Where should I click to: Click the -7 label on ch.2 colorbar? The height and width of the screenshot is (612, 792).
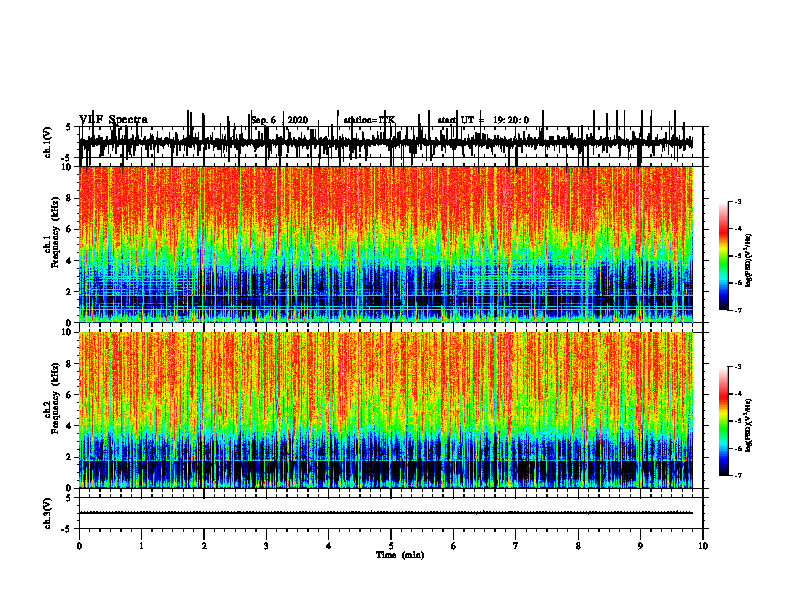tap(738, 476)
